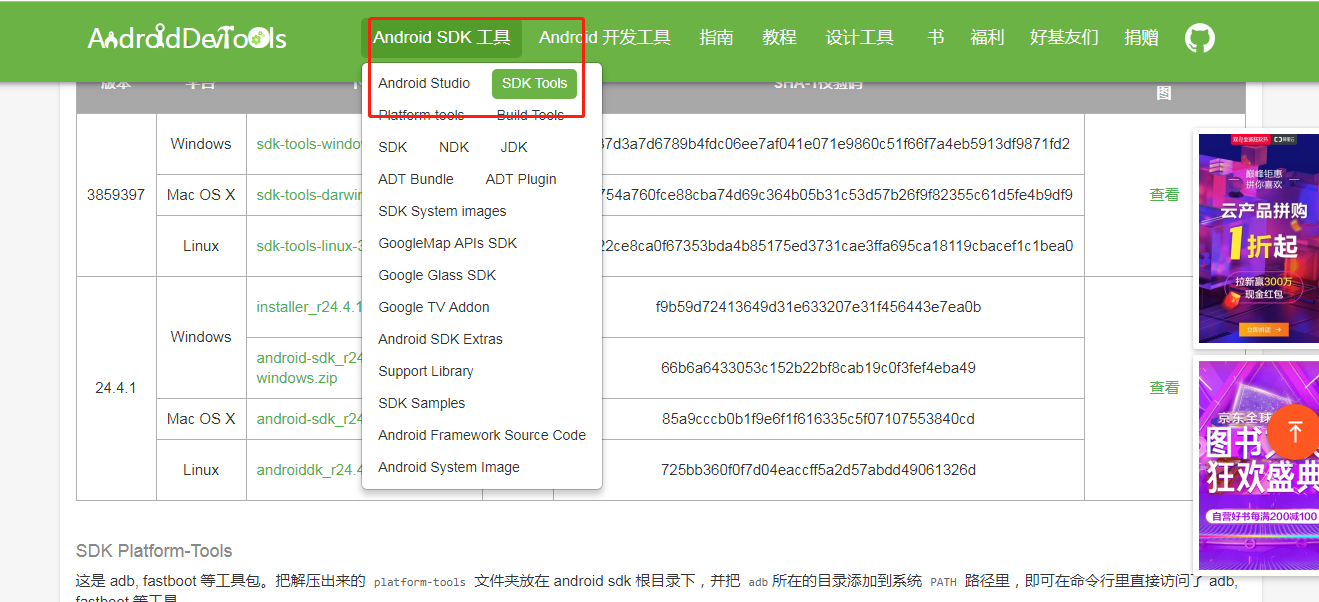
Task: Click the Android Framework Source Code link
Action: (x=482, y=435)
